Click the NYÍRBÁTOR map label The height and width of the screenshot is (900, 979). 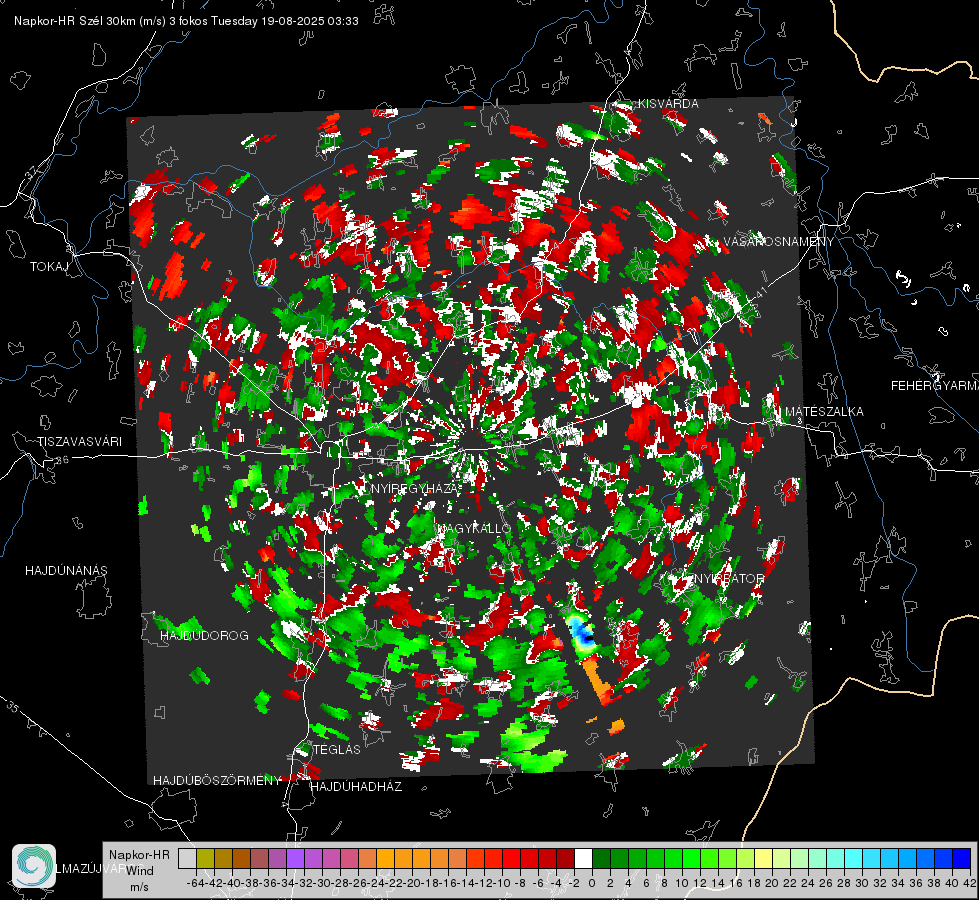click(727, 579)
